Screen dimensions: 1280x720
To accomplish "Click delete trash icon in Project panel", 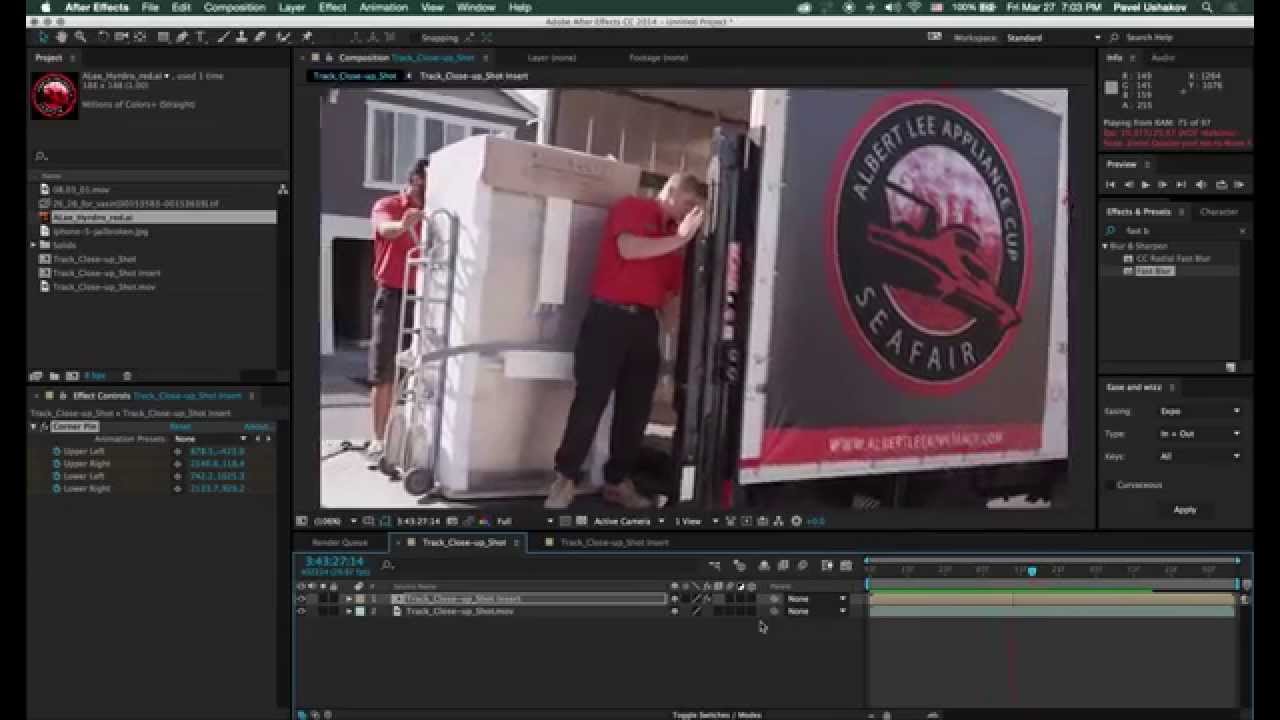I will (x=127, y=376).
